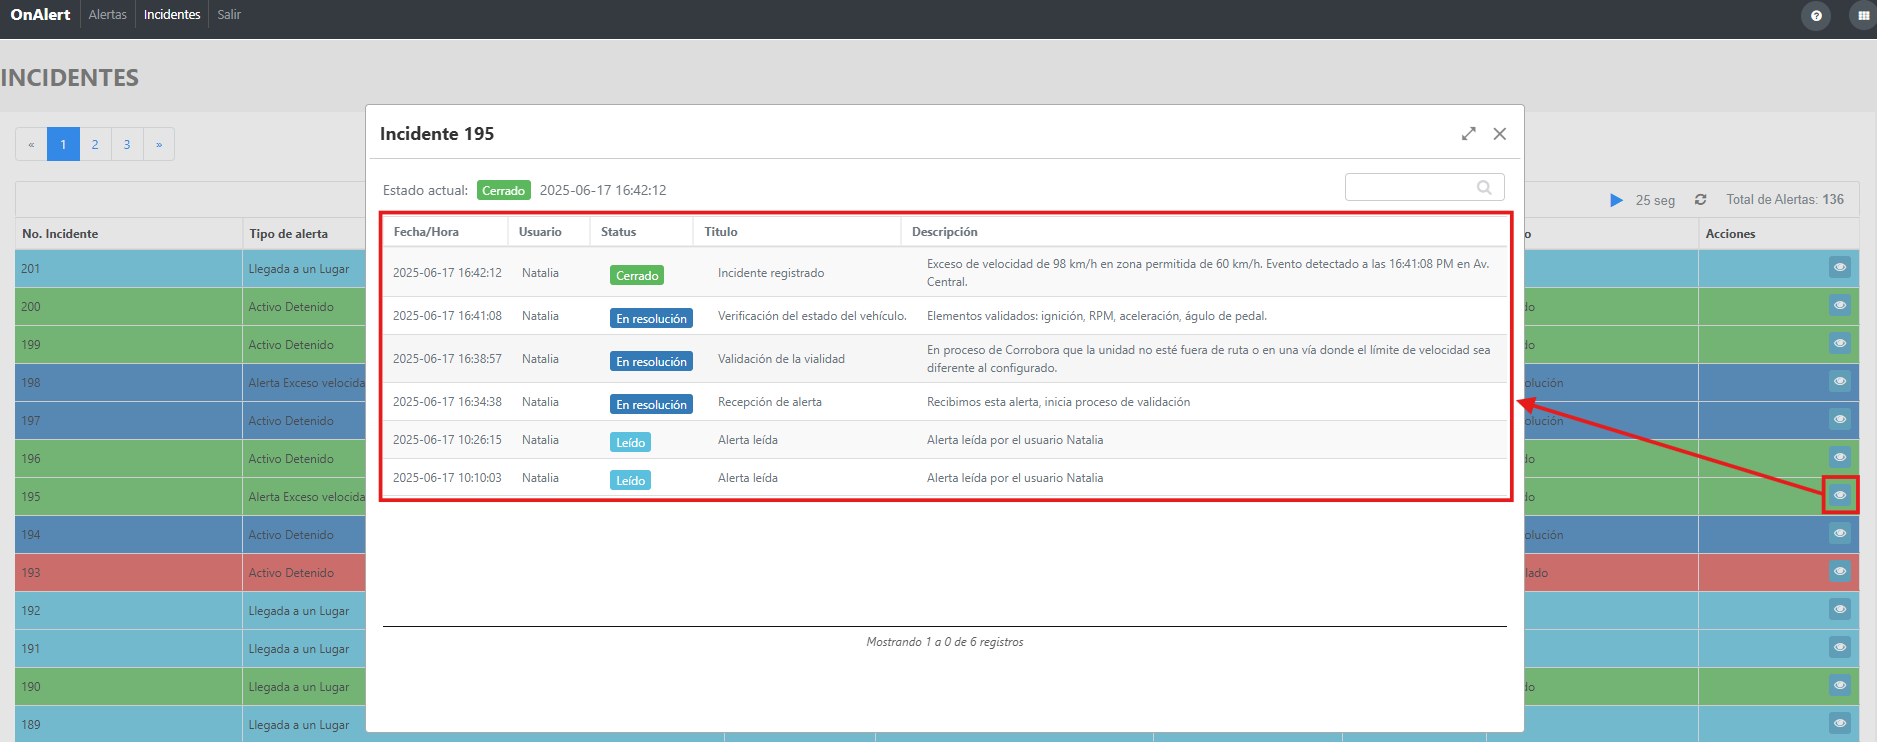Open the help question mark icon
Screen dimensions: 1877x742
1816,16
